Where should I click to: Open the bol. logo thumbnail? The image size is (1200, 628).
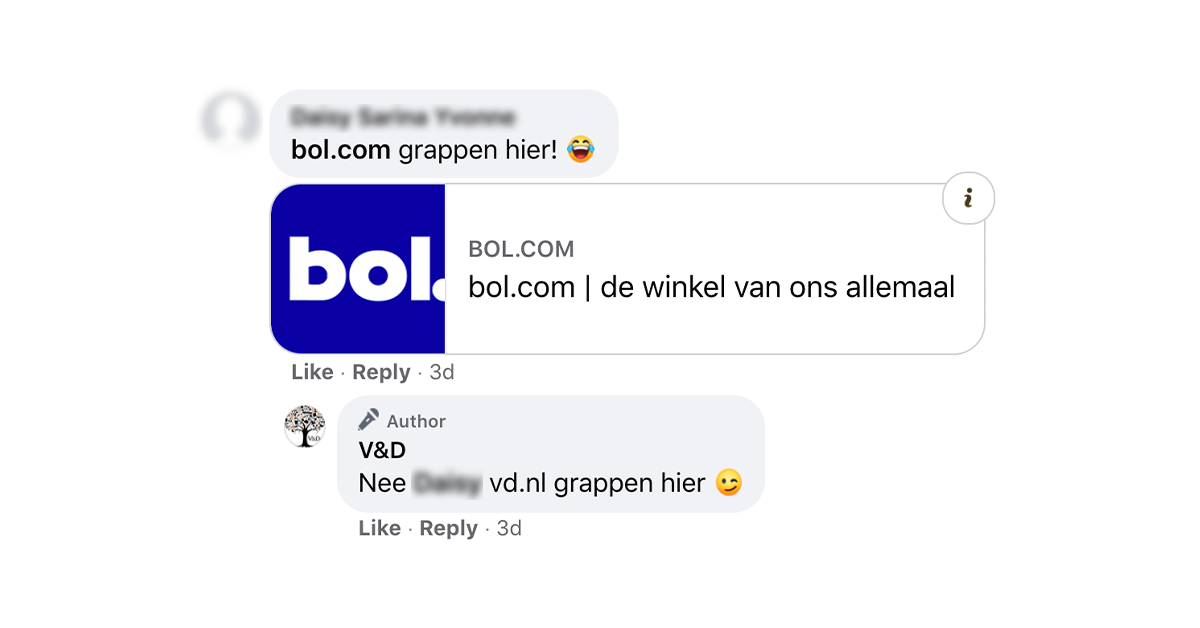coord(358,269)
